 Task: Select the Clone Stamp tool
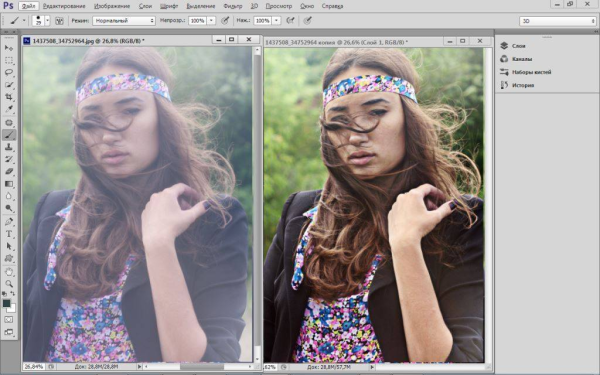pos(9,147)
